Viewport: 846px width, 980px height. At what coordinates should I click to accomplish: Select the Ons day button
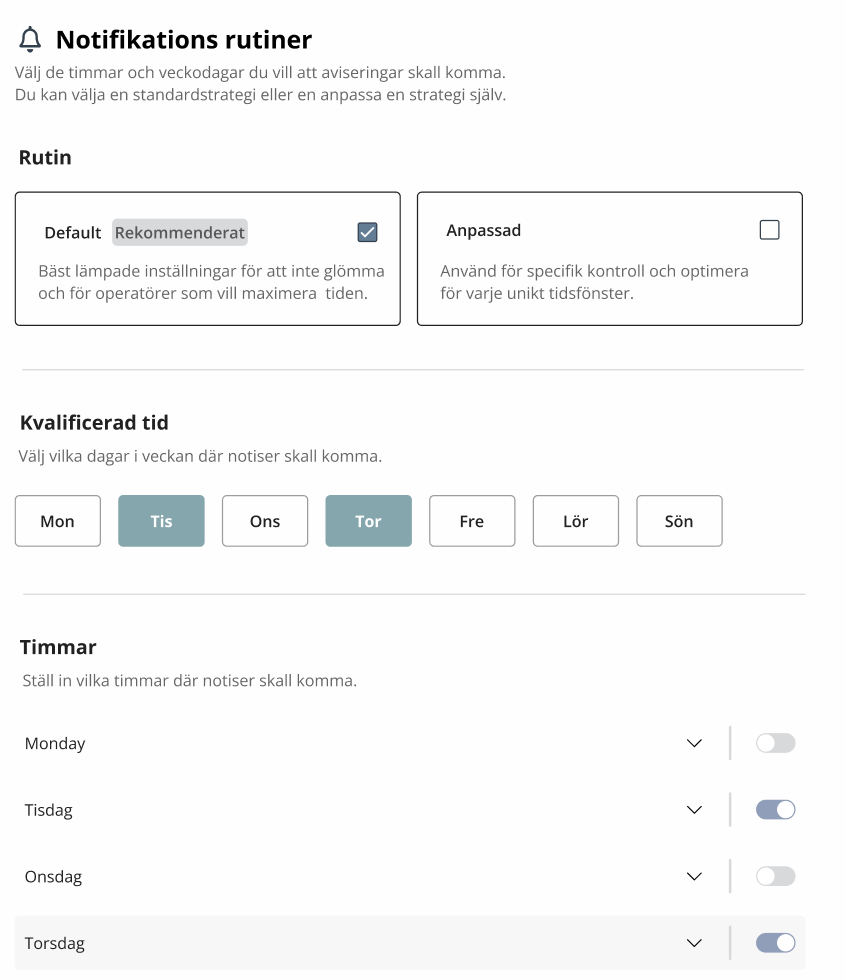click(x=265, y=521)
